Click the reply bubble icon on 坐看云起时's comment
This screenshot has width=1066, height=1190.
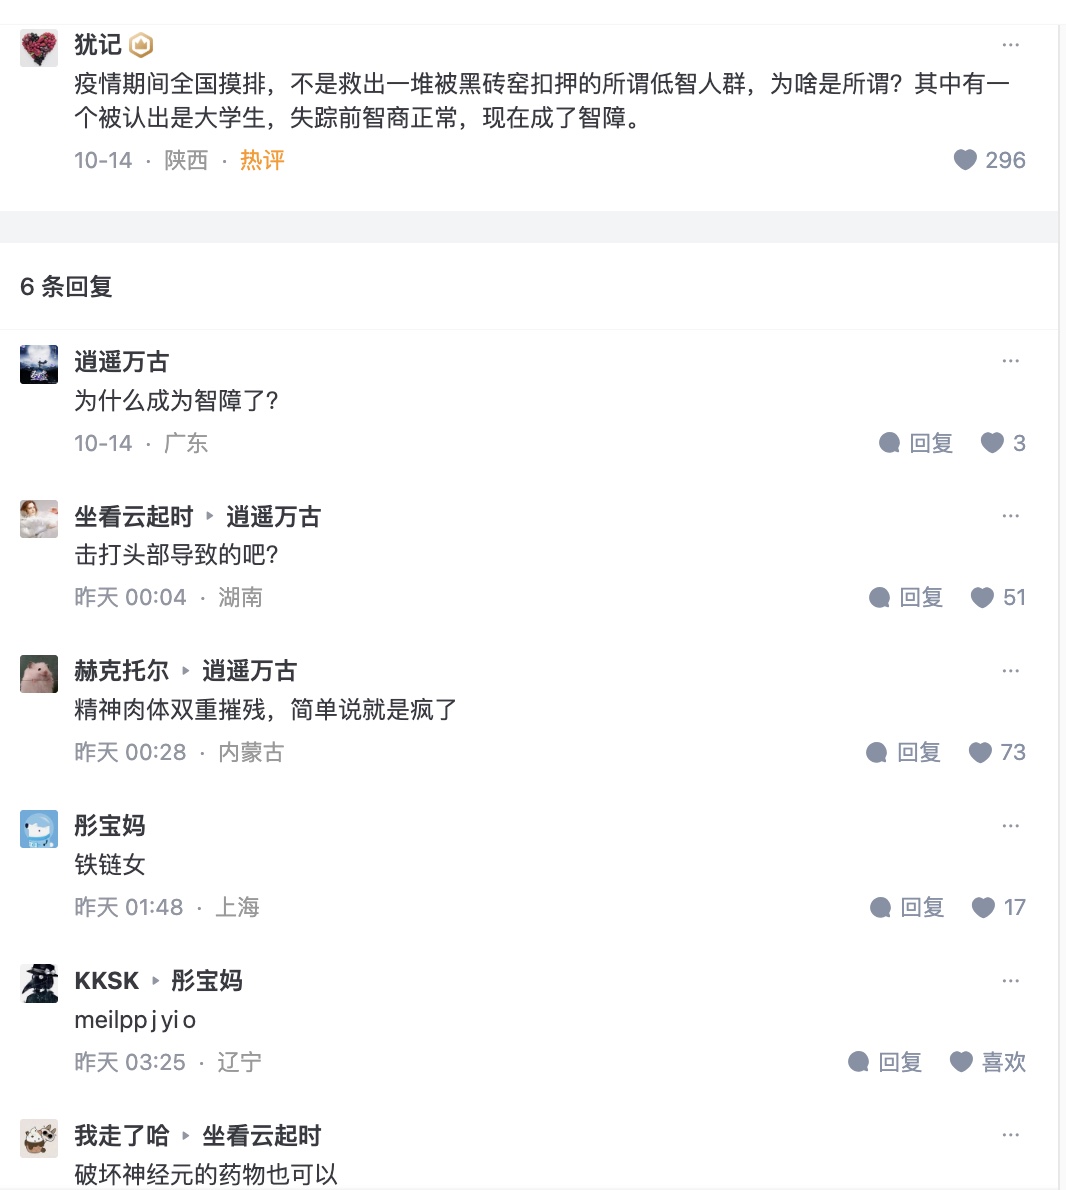(x=880, y=598)
